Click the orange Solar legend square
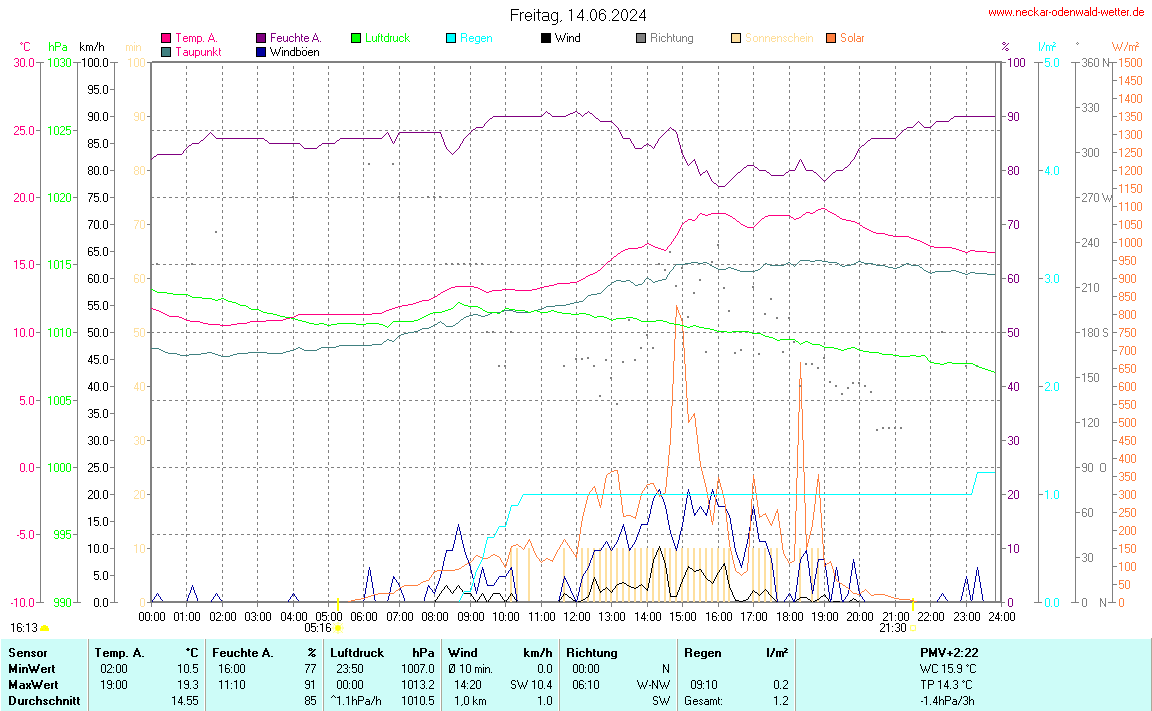 [831, 38]
